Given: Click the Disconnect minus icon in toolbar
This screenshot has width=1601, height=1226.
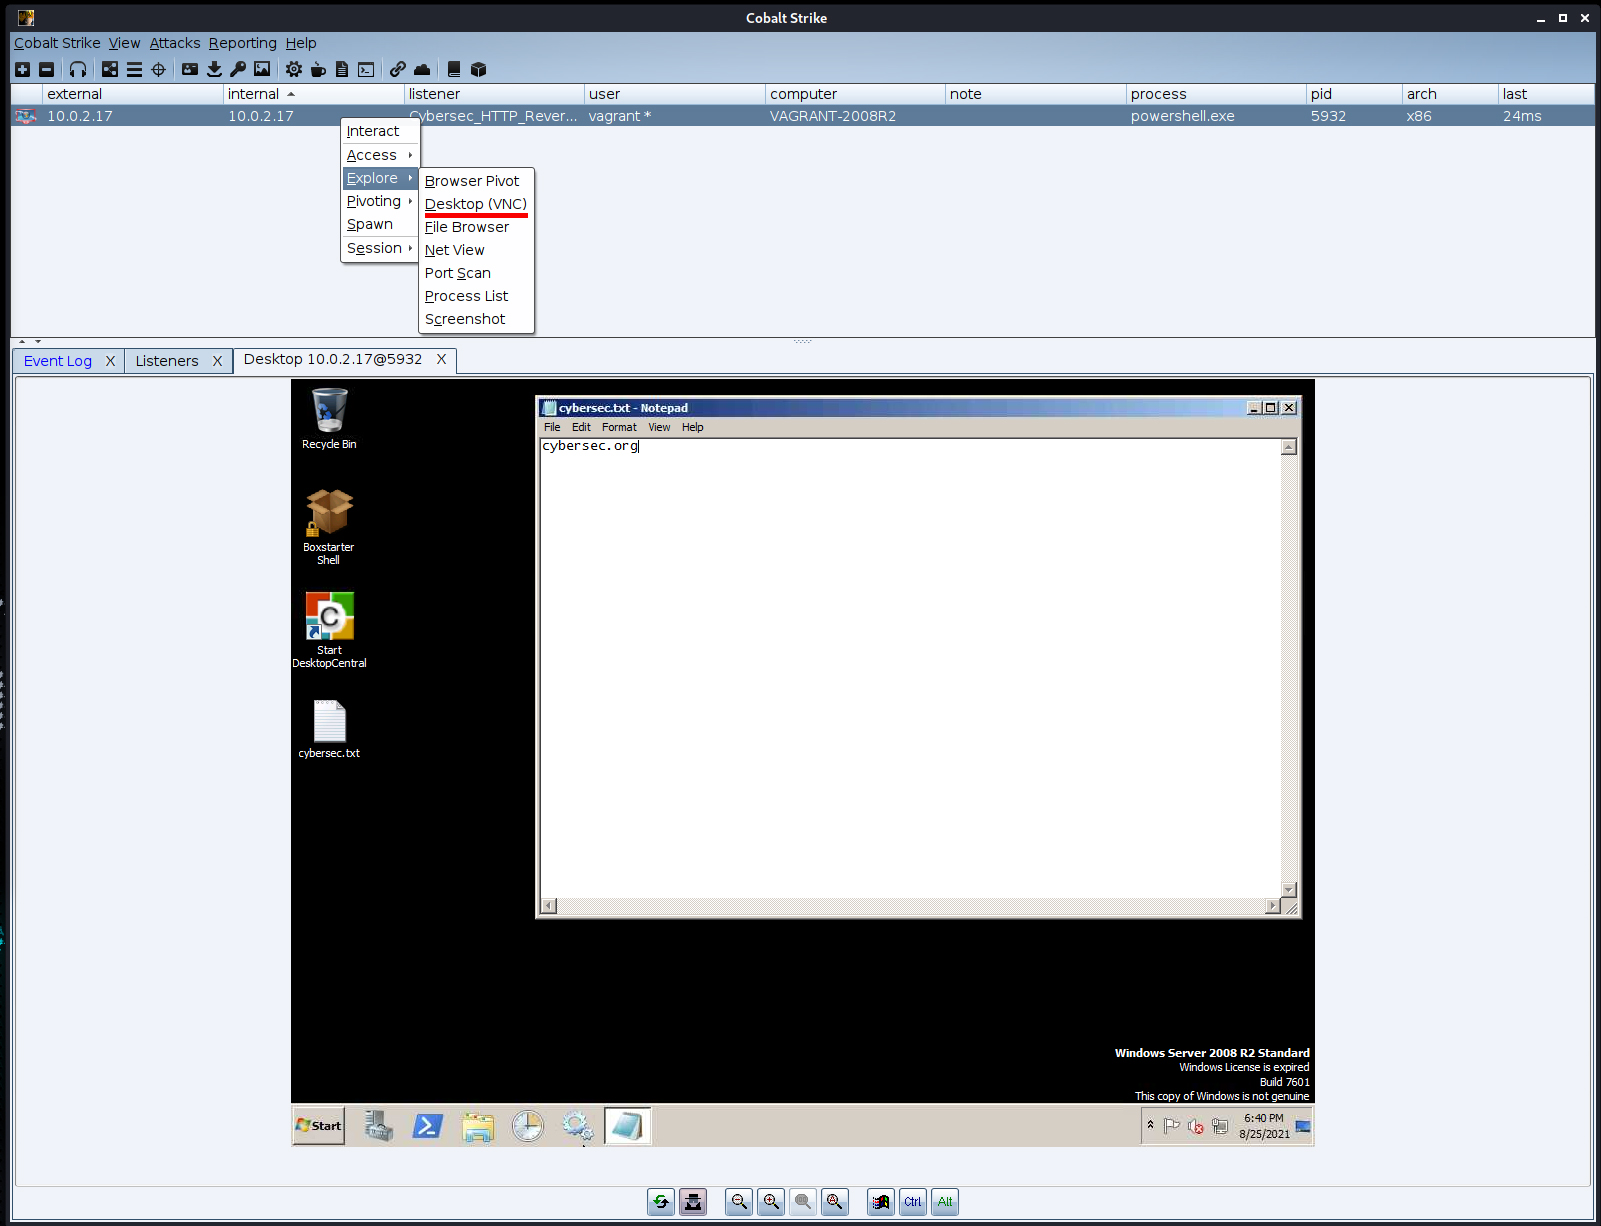Looking at the screenshot, I should (46, 69).
